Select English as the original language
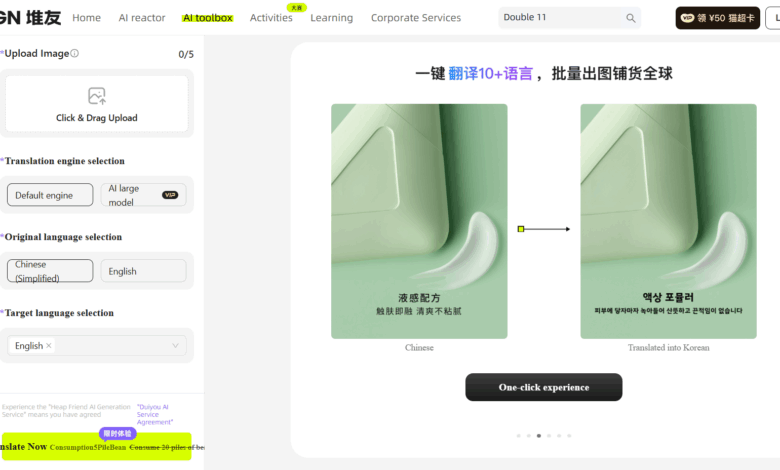 tap(143, 271)
